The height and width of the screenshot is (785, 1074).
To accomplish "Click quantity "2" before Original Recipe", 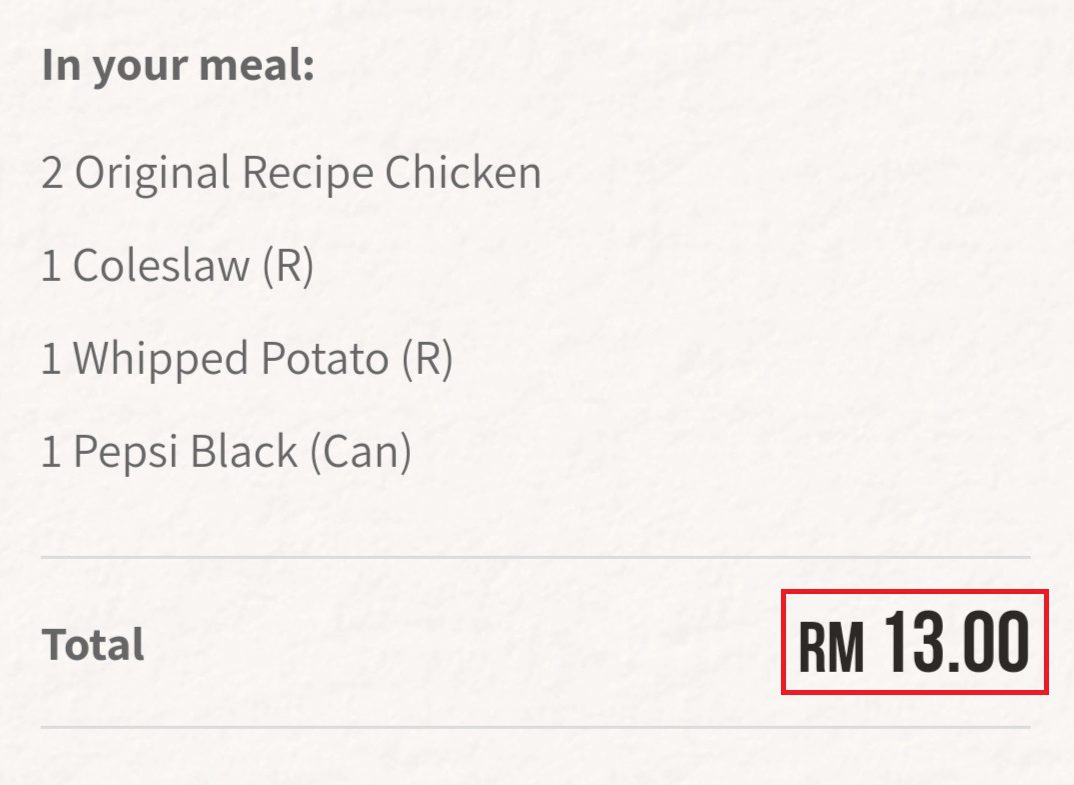I will [x=52, y=173].
